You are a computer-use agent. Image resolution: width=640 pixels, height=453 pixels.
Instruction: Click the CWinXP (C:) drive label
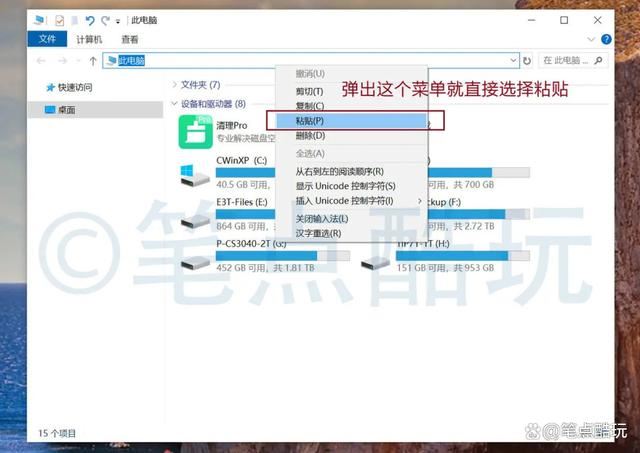[241, 160]
